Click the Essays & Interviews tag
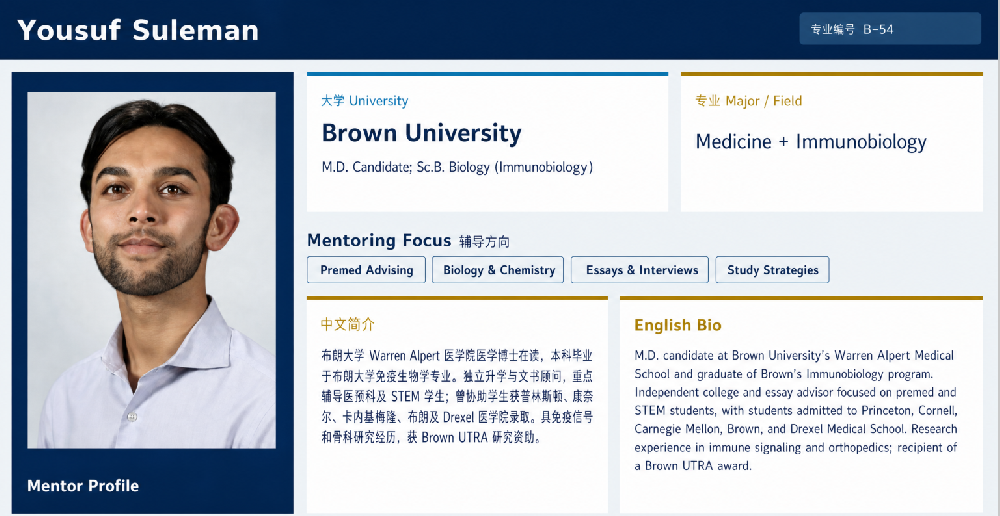This screenshot has width=1000, height=516. coord(640,270)
